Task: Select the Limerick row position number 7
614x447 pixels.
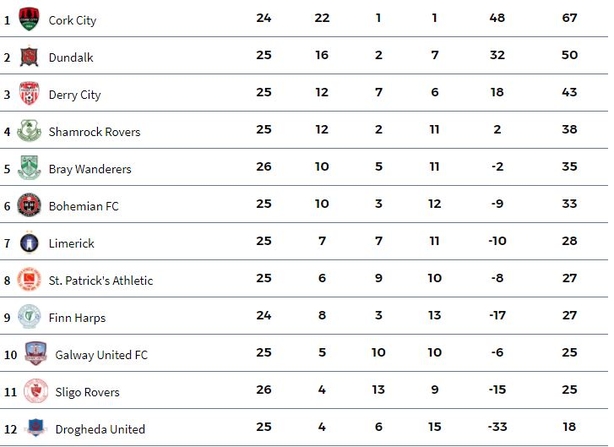Action: 7,243
